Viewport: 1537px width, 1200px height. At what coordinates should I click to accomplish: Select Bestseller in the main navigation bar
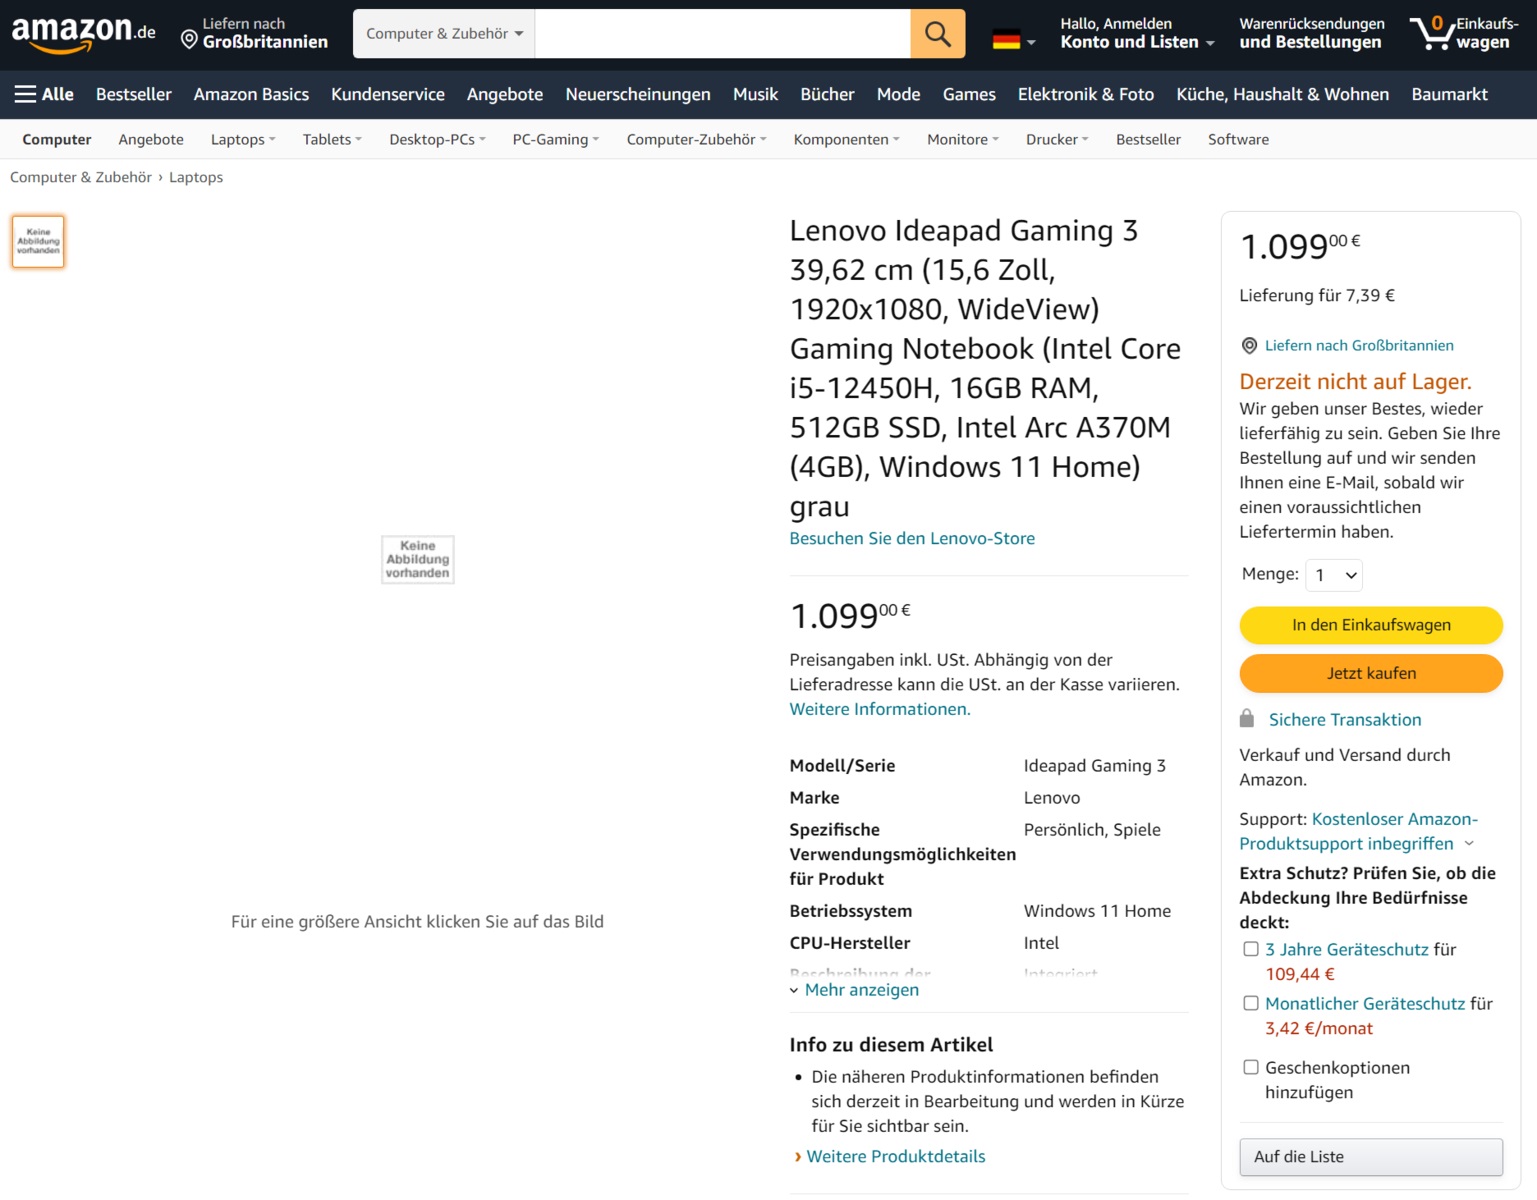point(133,94)
